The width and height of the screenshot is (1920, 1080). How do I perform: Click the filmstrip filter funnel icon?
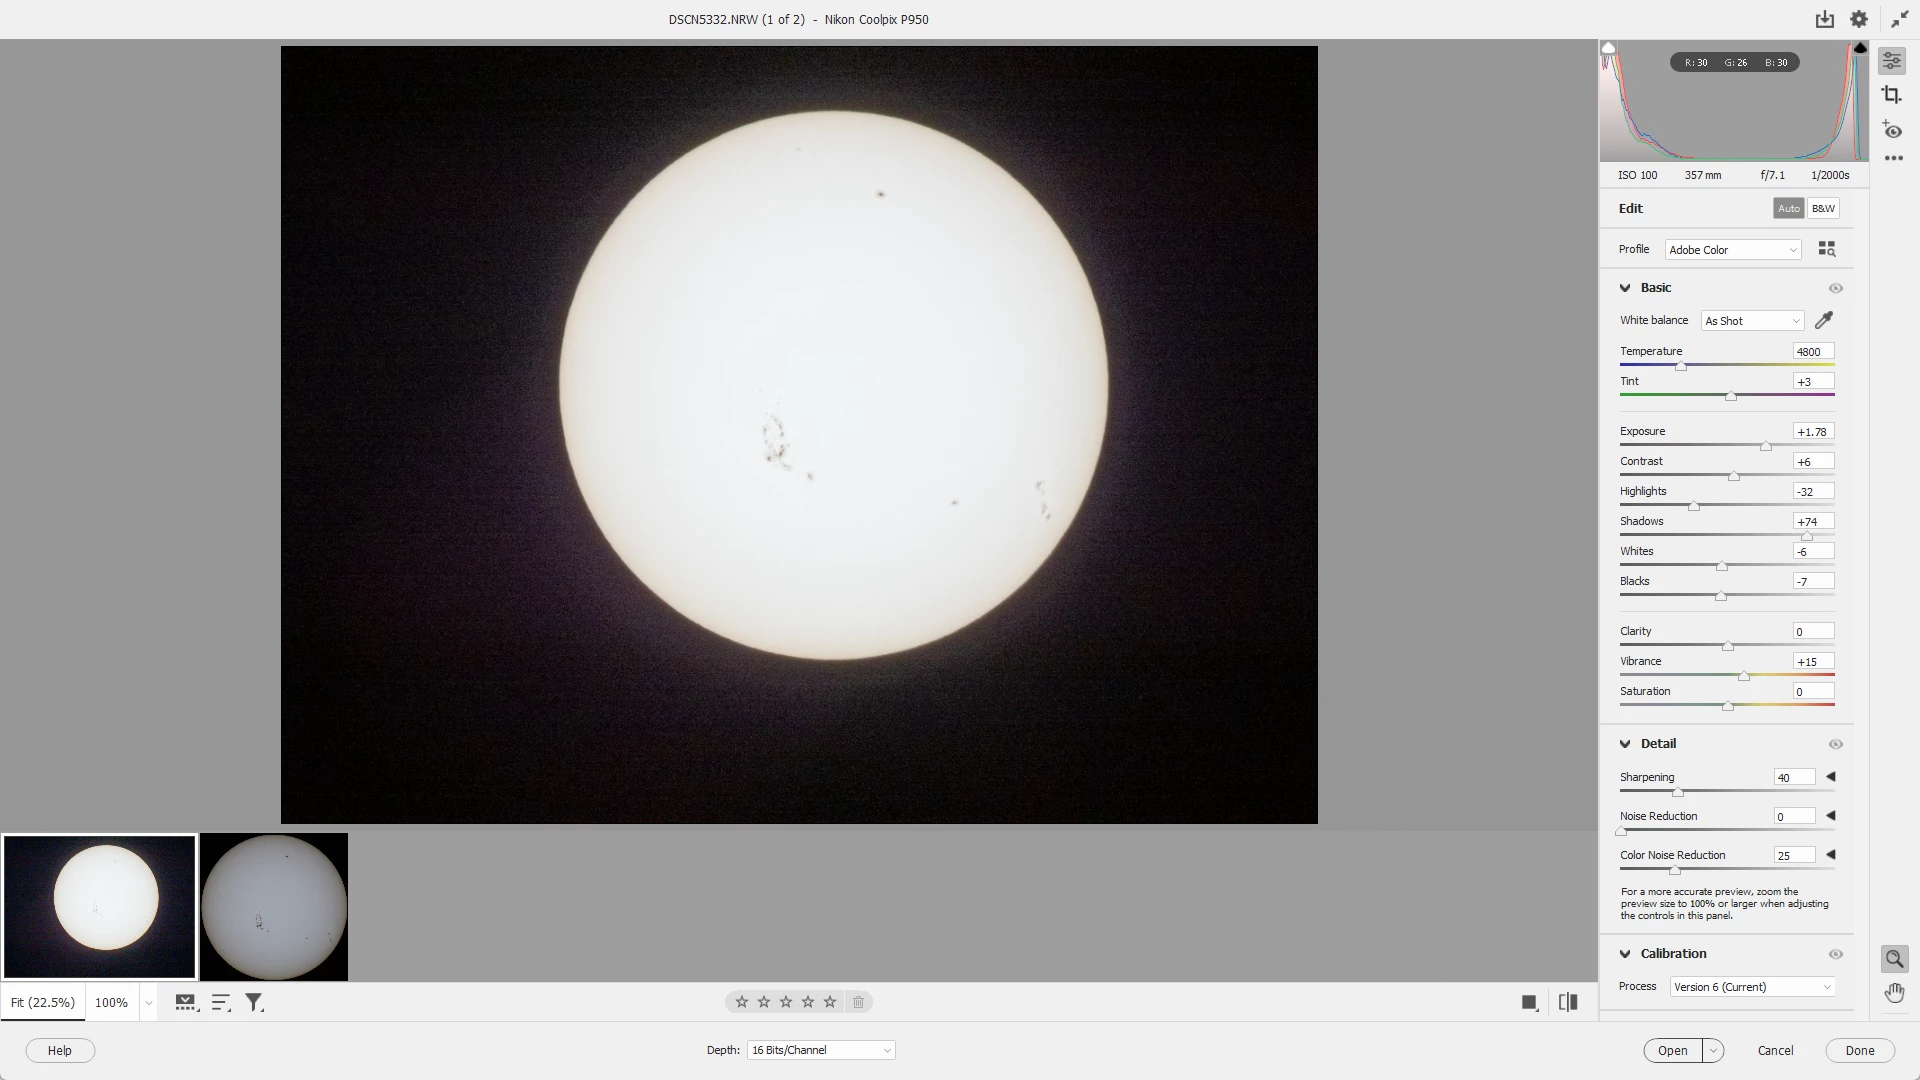point(254,1002)
